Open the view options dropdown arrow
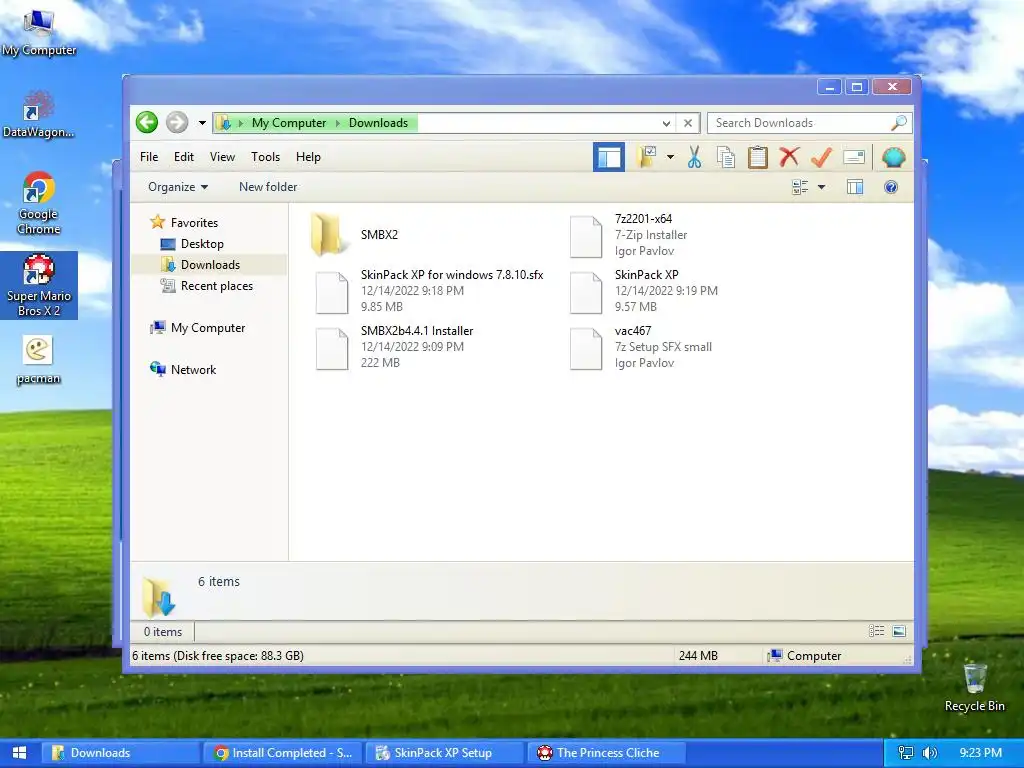The height and width of the screenshot is (768, 1024). tap(822, 187)
